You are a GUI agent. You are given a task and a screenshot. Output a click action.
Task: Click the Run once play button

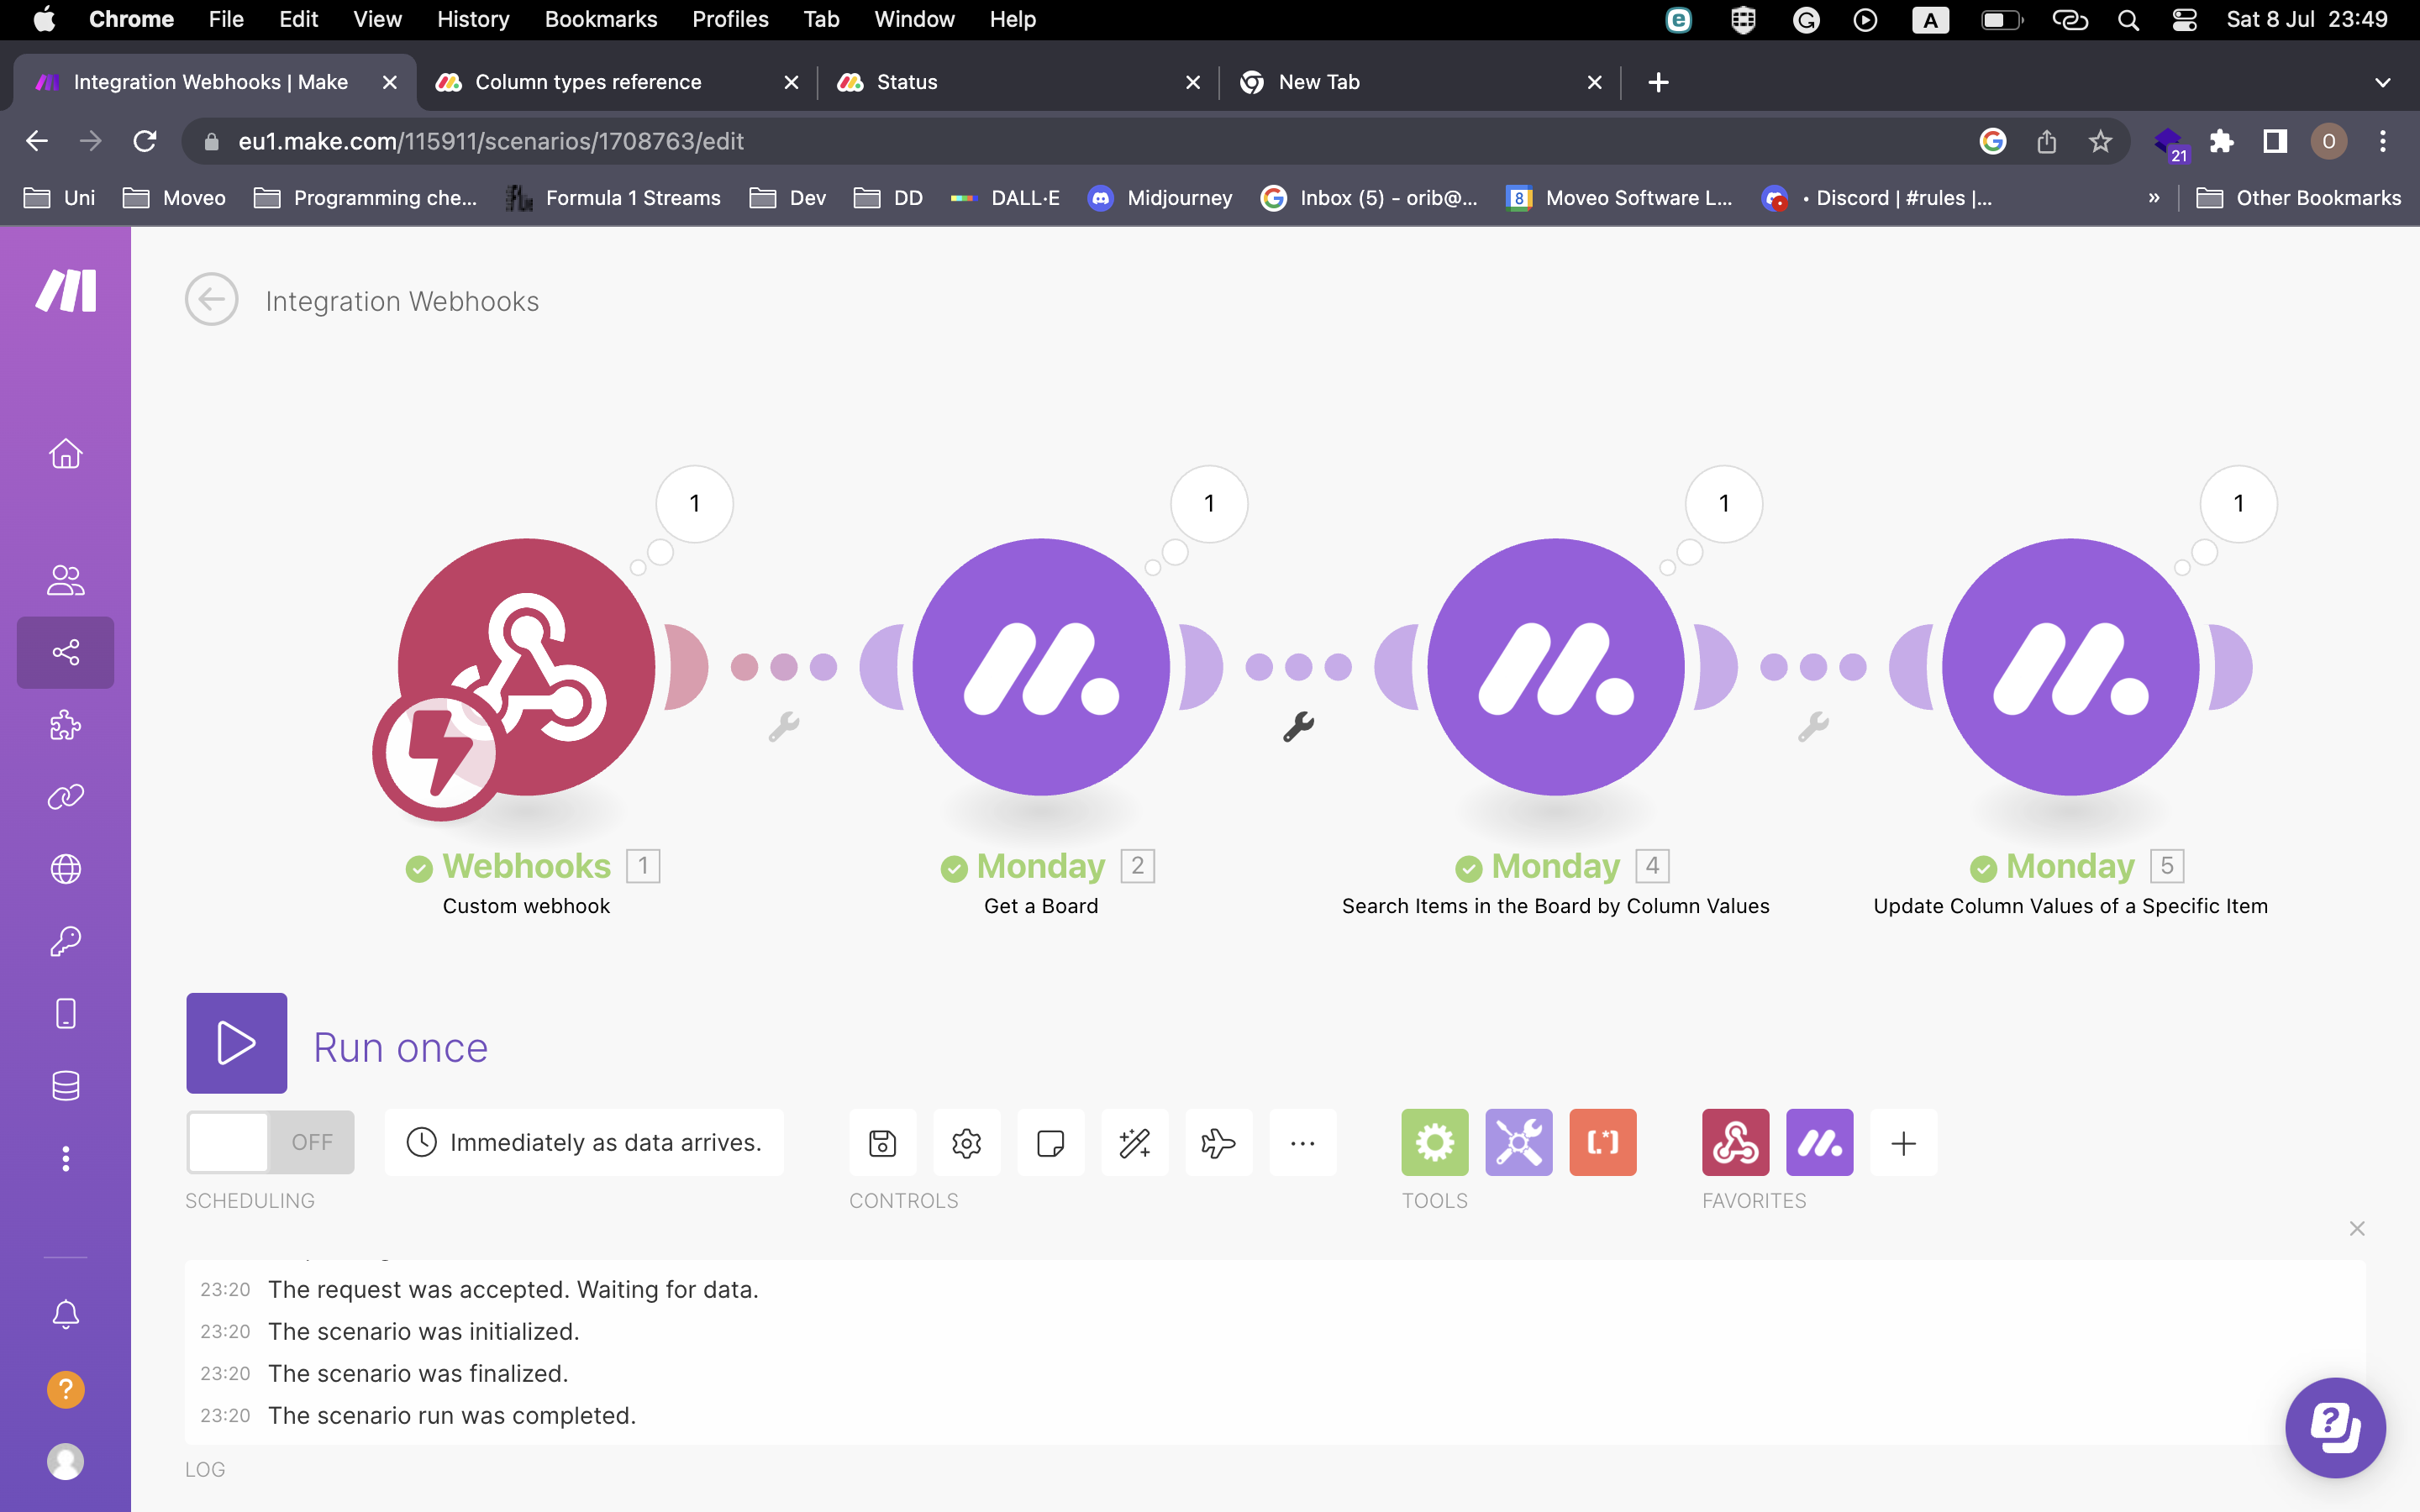pyautogui.click(x=236, y=1043)
